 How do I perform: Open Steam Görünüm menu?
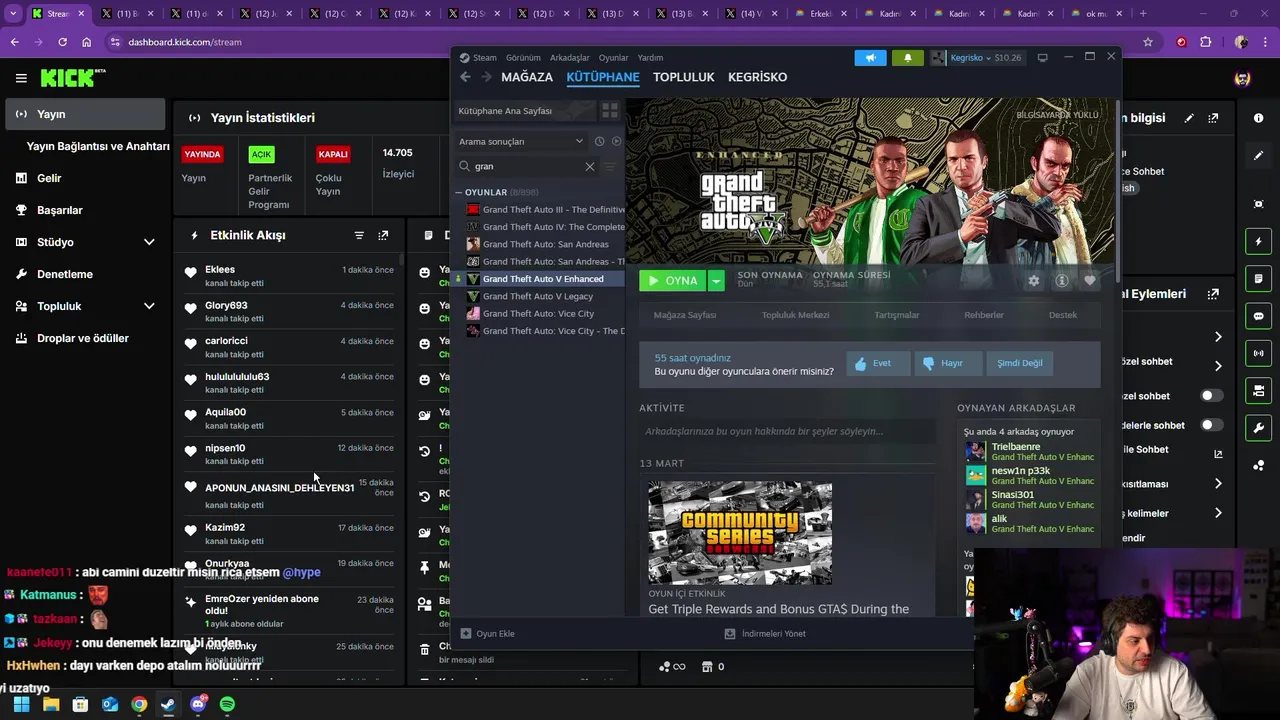pos(523,58)
